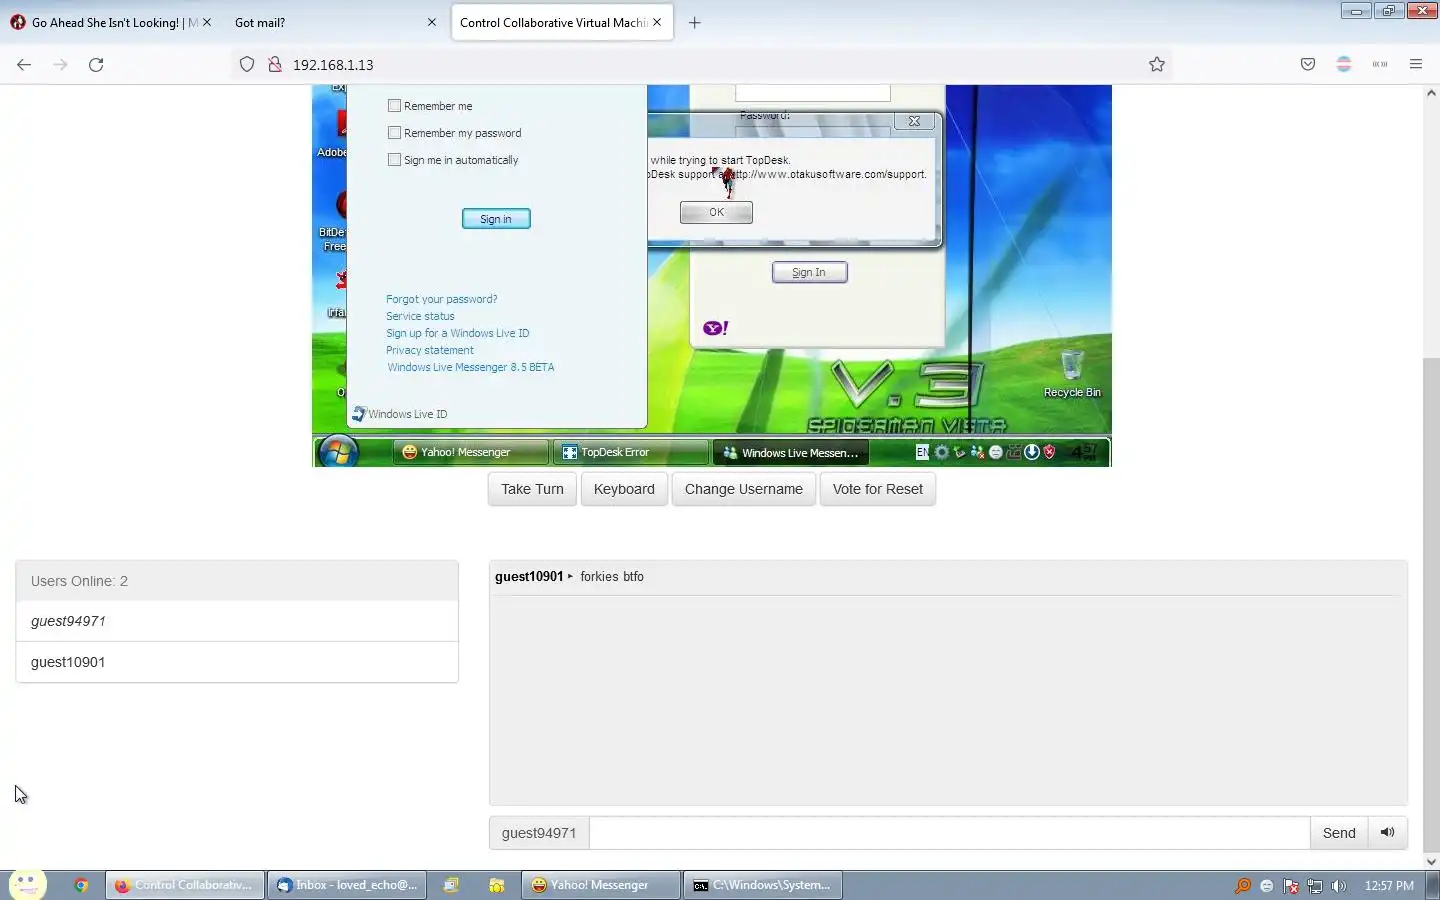Click TopDesk Error in VM taskbar
Viewport: 1440px width, 900px height.
[x=629, y=452]
